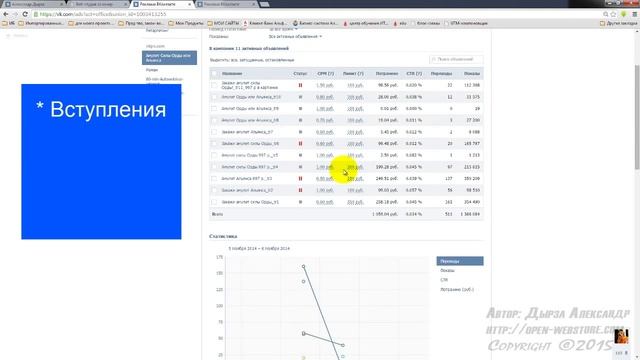Click the page vertical scrollbar thumb
The height and width of the screenshot is (360, 640).
tap(637, 117)
